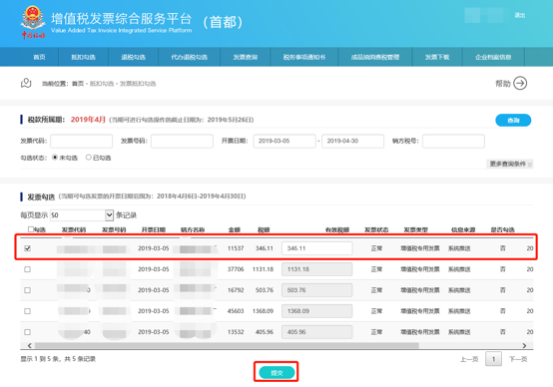
Task: Click the blue 查询 search button
Action: pos(513,120)
